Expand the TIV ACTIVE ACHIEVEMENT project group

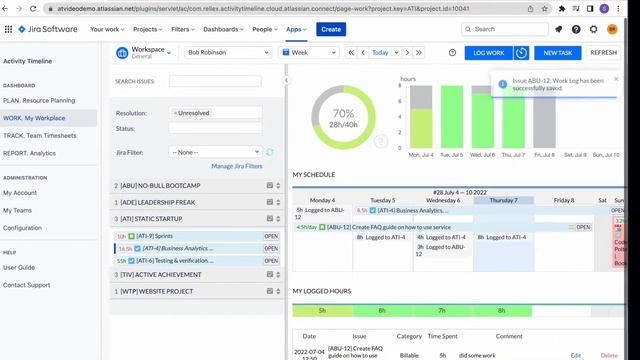(x=197, y=274)
